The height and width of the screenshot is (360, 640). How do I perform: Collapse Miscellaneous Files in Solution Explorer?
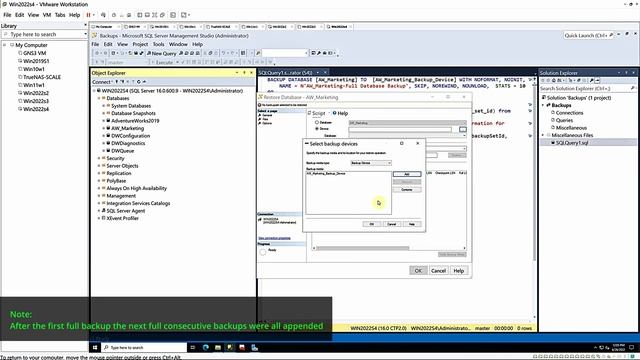tap(543, 135)
